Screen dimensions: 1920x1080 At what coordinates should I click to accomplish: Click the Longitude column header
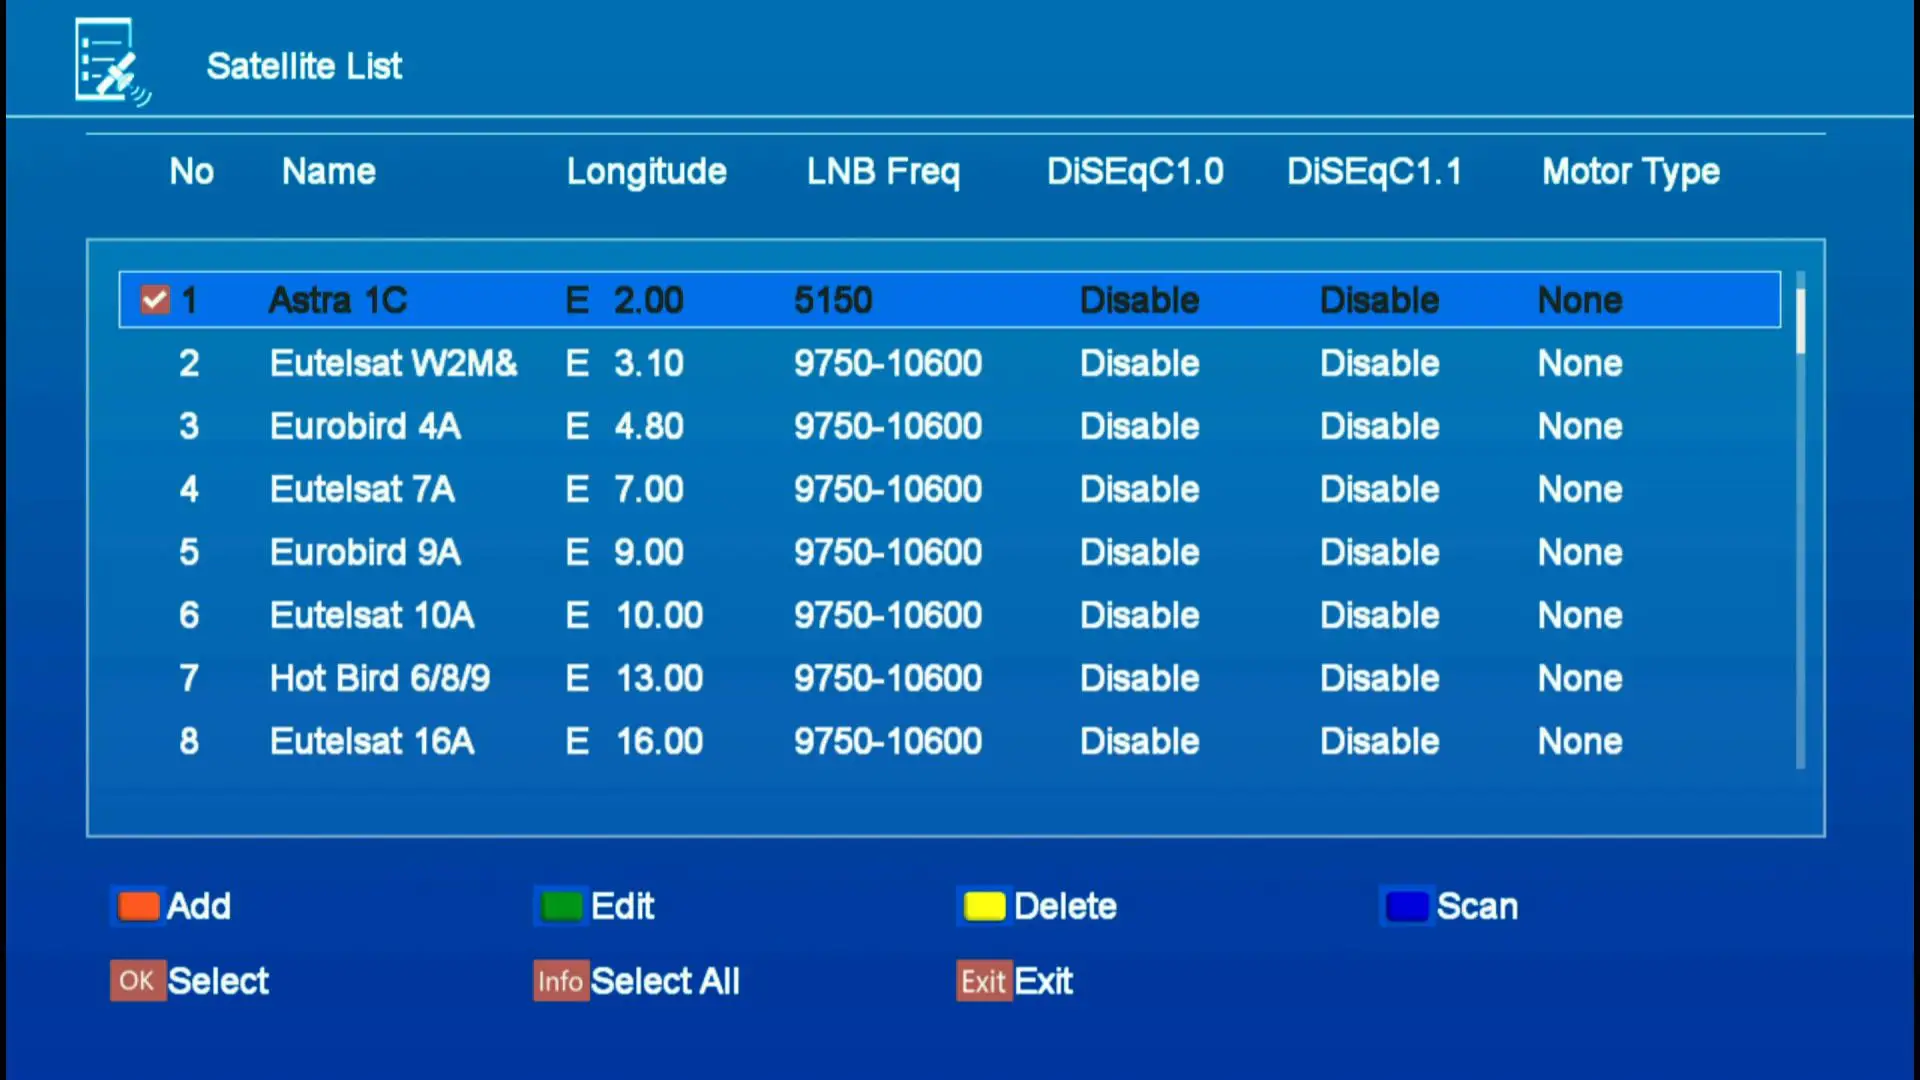646,172
